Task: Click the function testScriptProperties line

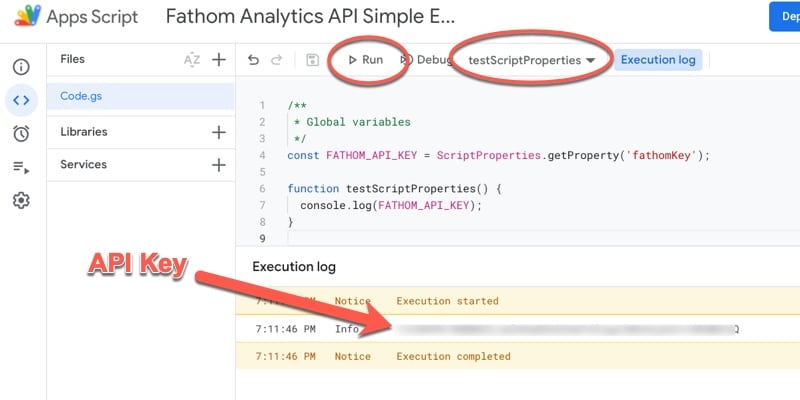Action: (x=394, y=189)
